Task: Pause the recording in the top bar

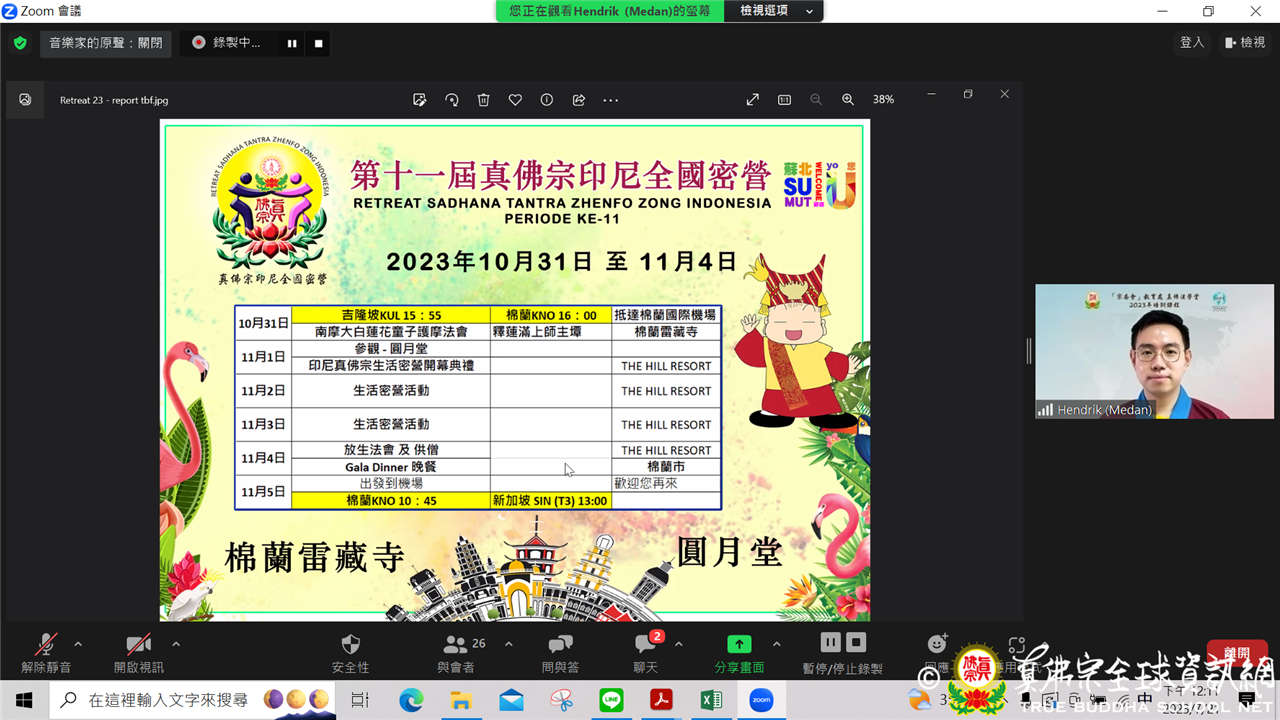Action: (292, 43)
